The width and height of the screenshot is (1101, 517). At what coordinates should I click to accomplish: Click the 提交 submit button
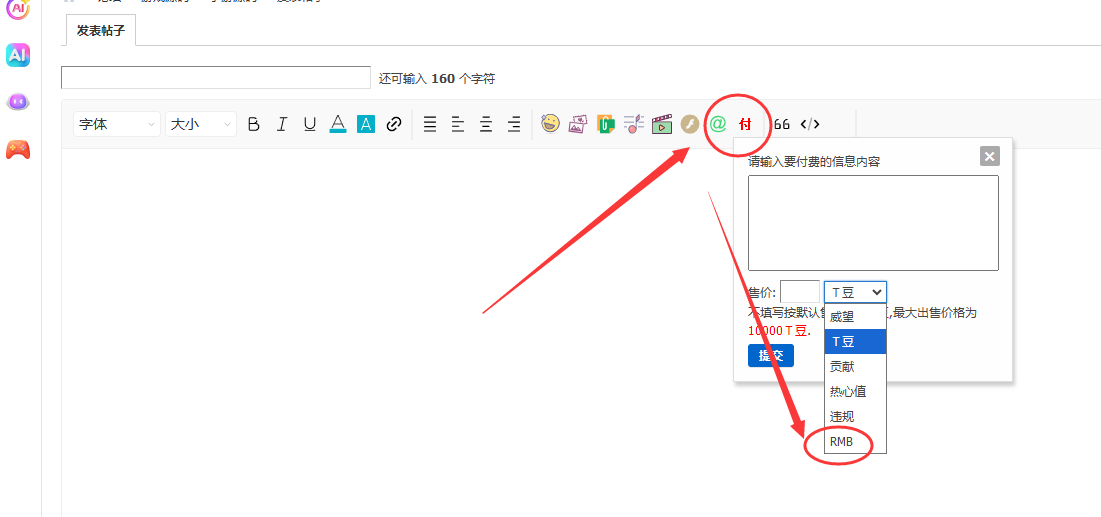coord(771,355)
